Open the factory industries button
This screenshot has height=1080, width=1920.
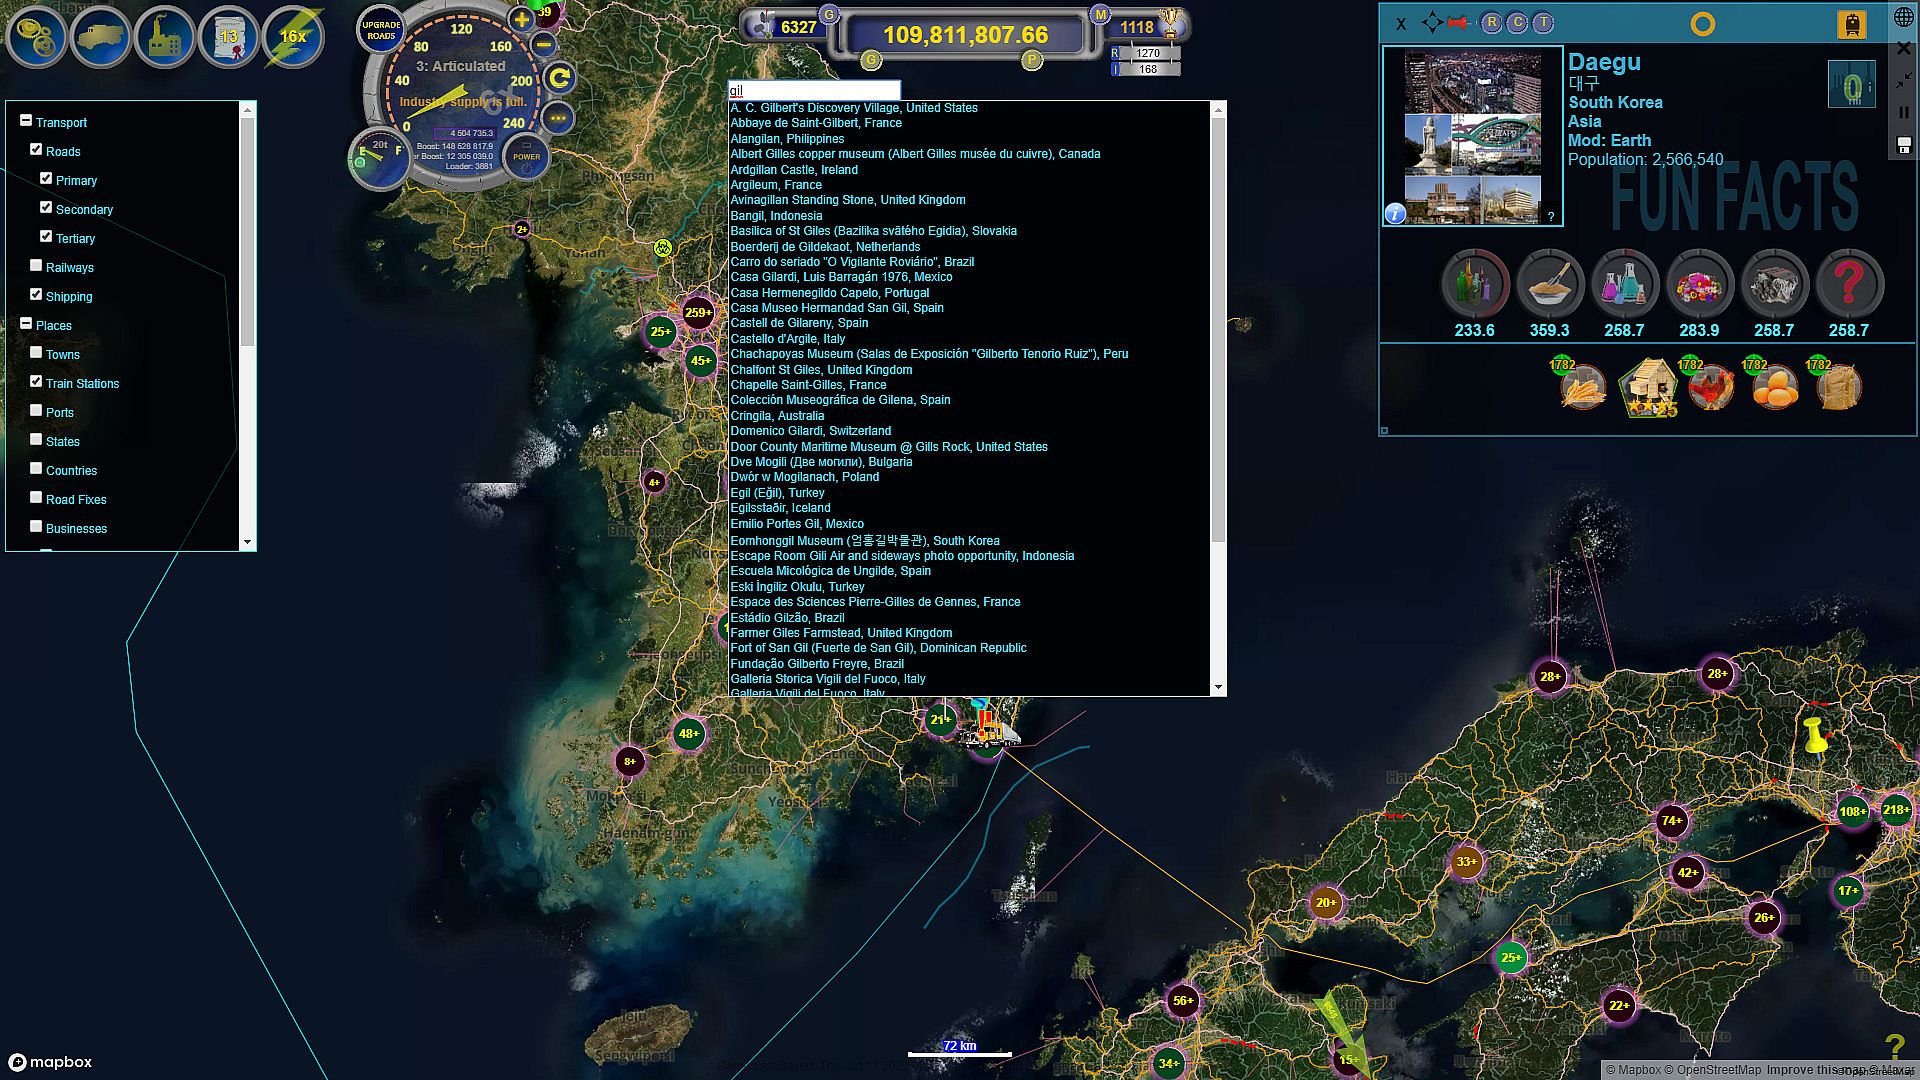(x=165, y=37)
